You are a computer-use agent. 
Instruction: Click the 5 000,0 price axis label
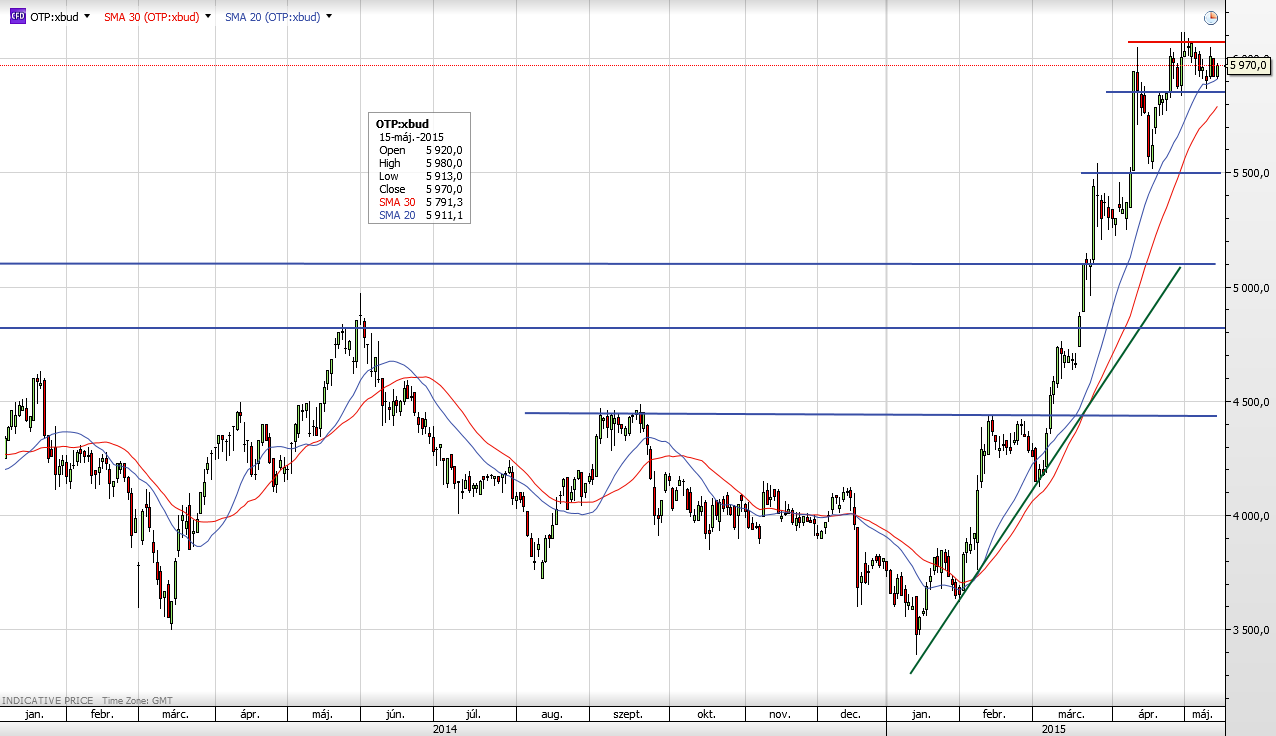tap(1250, 288)
